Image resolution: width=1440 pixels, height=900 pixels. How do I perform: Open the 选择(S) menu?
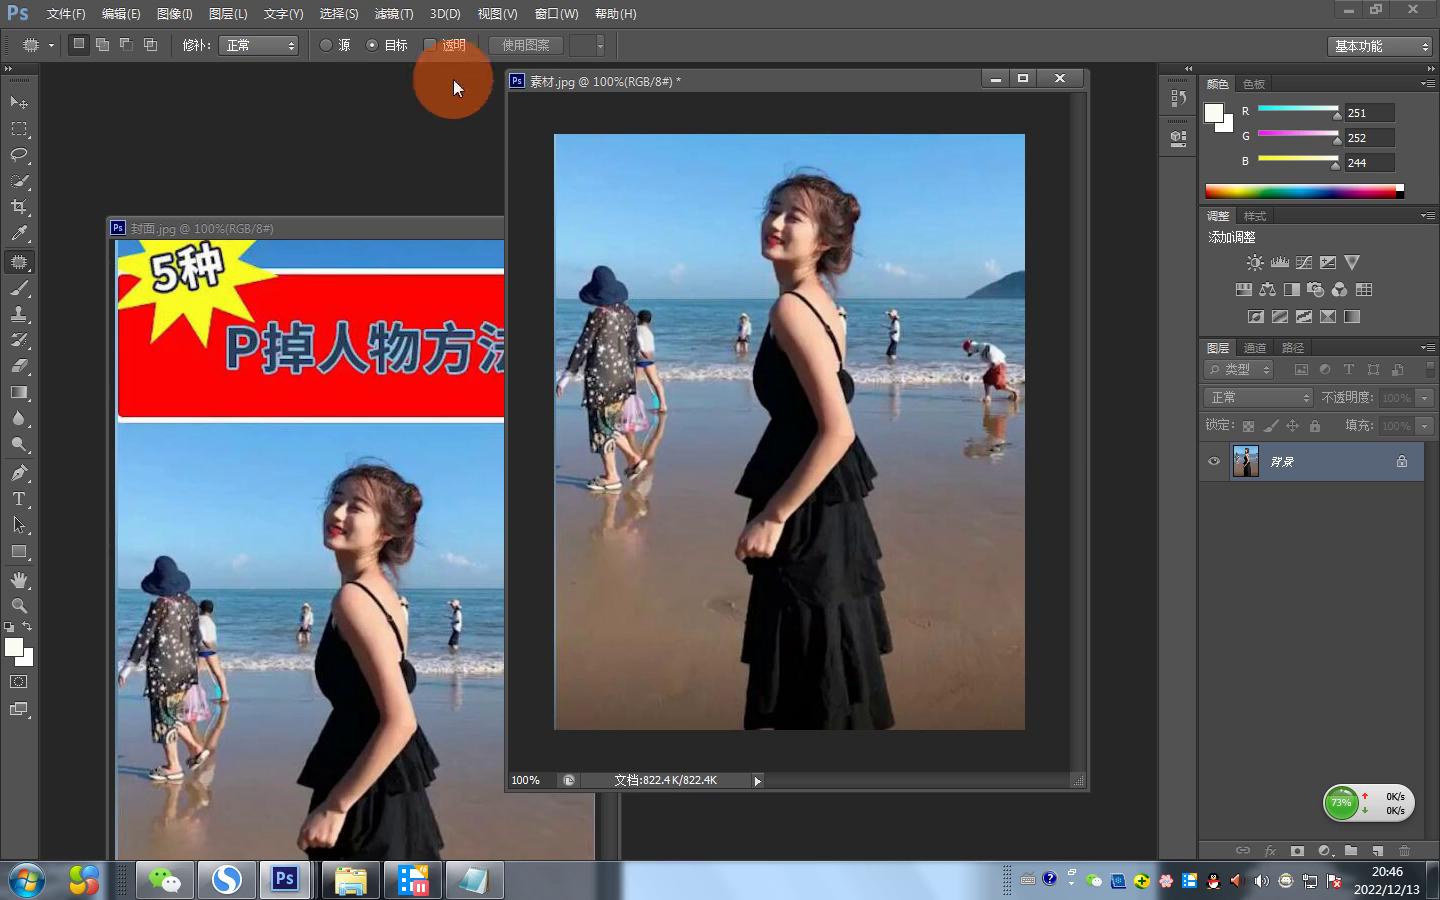click(338, 14)
